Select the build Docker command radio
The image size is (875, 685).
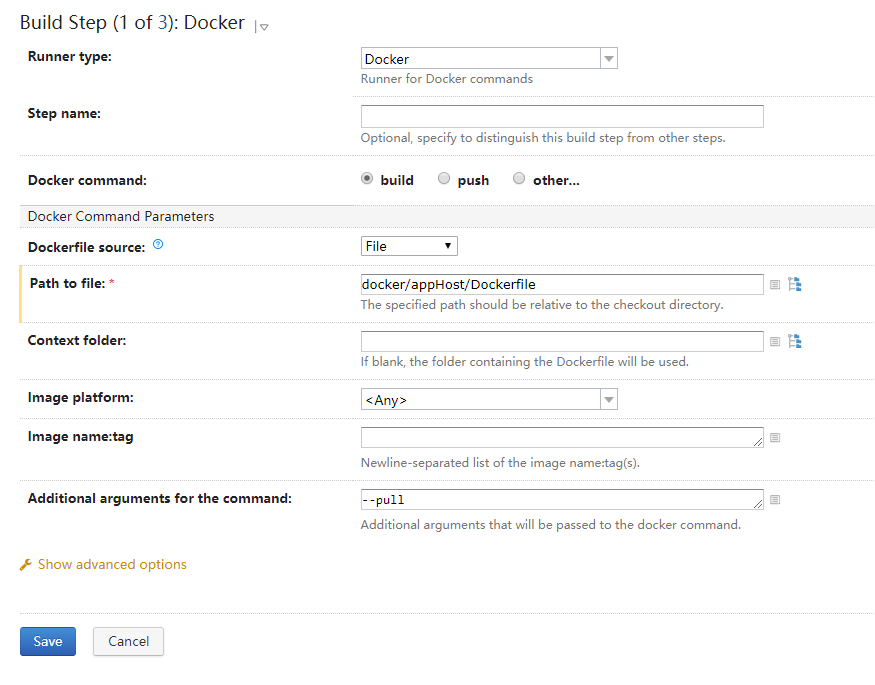(x=367, y=179)
